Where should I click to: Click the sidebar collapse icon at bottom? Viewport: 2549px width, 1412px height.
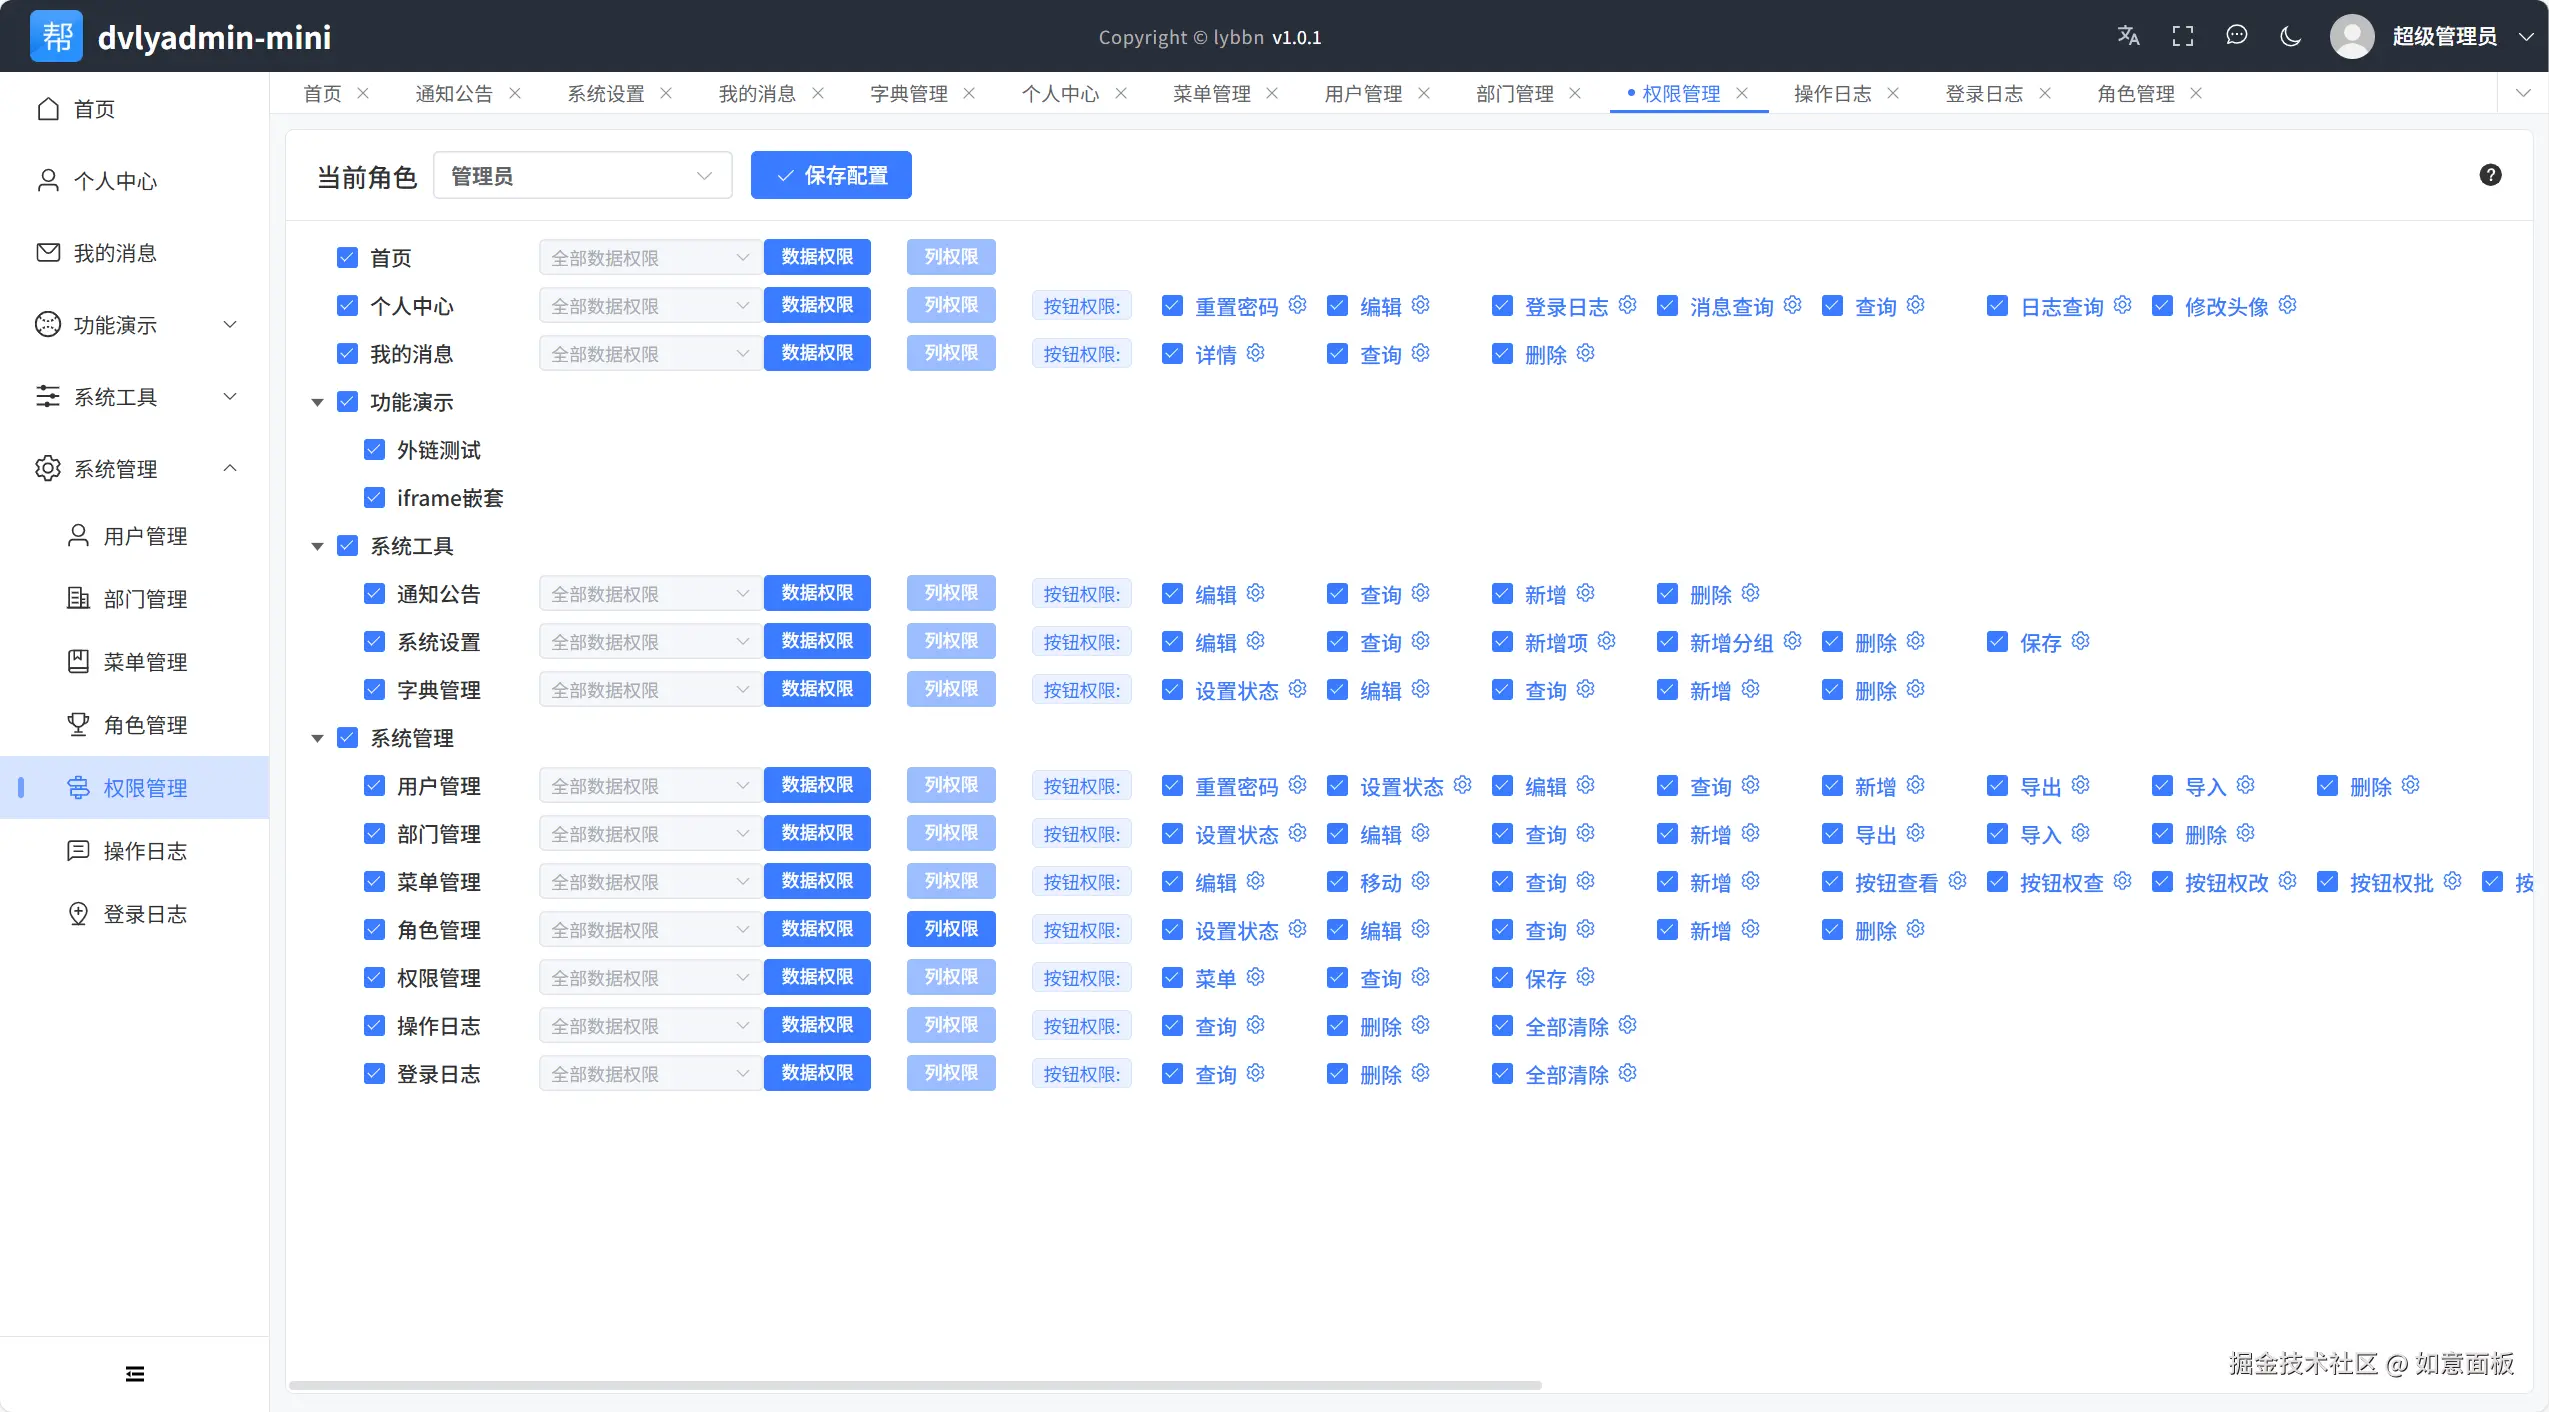pyautogui.click(x=134, y=1373)
